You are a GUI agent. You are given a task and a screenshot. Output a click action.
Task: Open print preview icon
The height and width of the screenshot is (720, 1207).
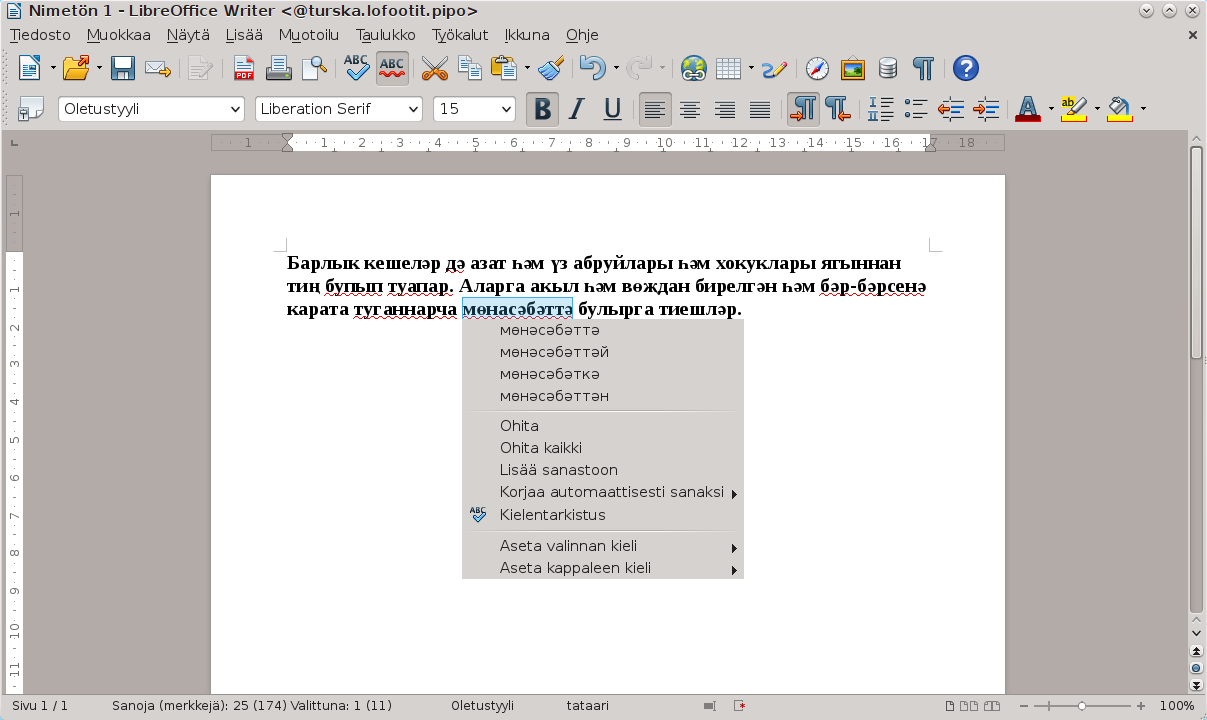pos(315,68)
